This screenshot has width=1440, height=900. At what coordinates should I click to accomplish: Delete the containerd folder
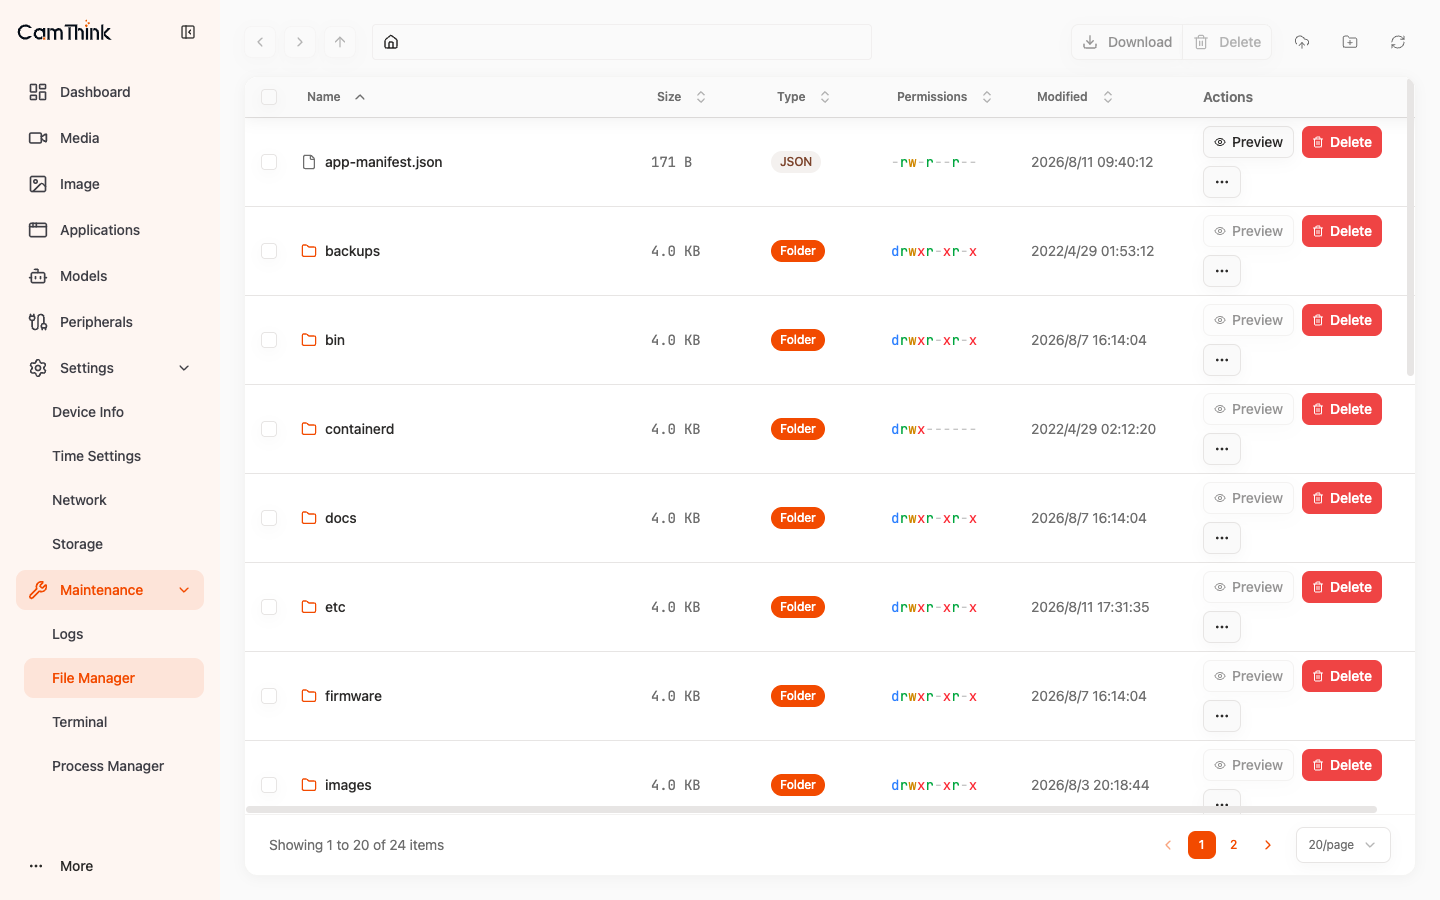(1342, 409)
